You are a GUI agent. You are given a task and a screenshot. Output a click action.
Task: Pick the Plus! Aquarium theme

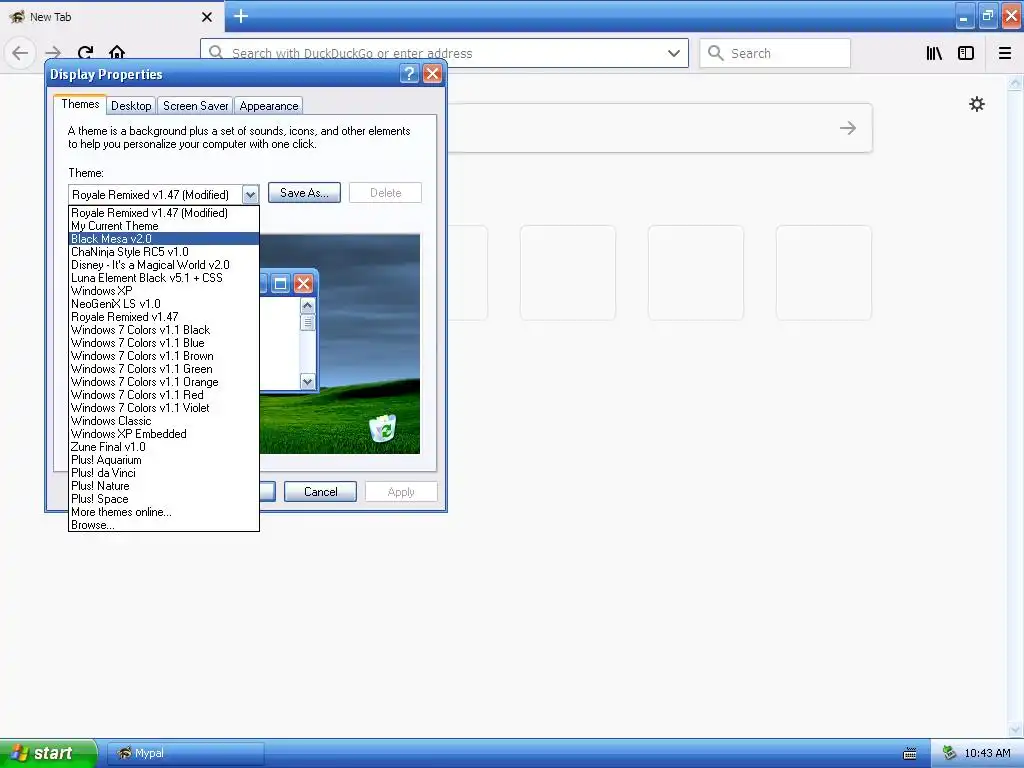tap(164, 460)
